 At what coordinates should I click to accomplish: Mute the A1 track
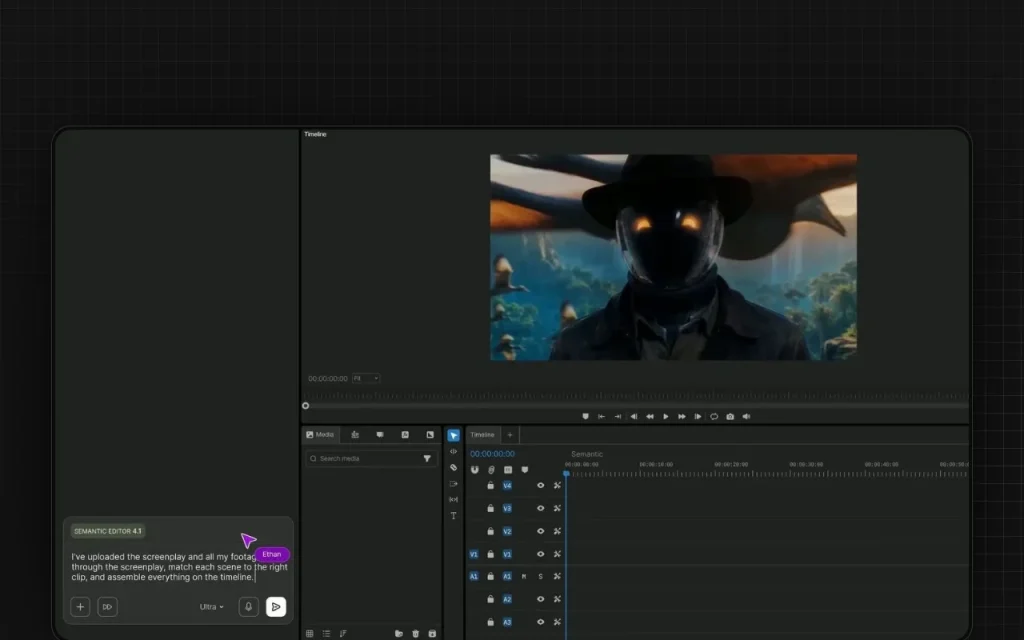pos(524,577)
